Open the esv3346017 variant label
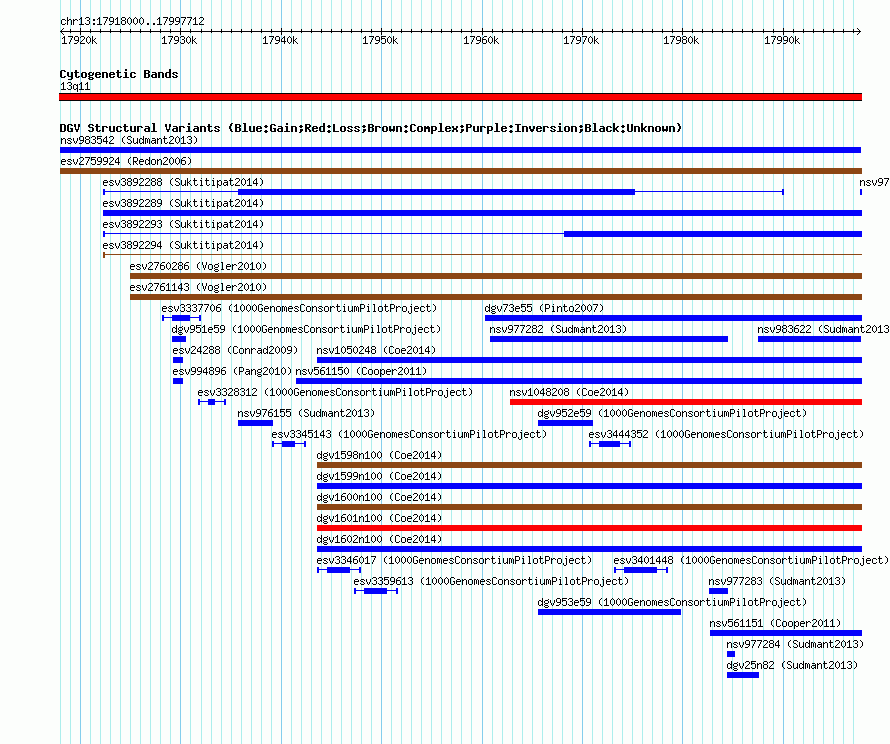Image resolution: width=890 pixels, height=744 pixels. click(454, 560)
